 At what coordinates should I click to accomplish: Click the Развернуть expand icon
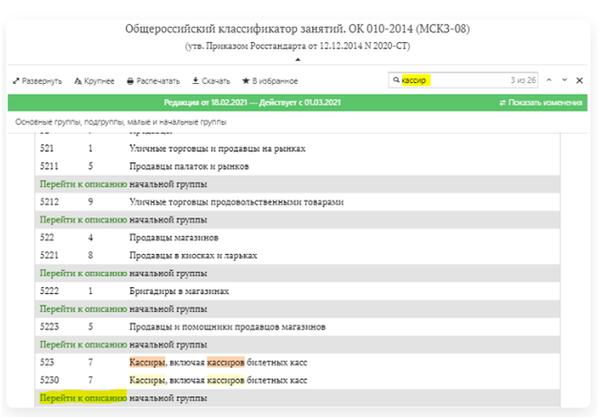17,80
